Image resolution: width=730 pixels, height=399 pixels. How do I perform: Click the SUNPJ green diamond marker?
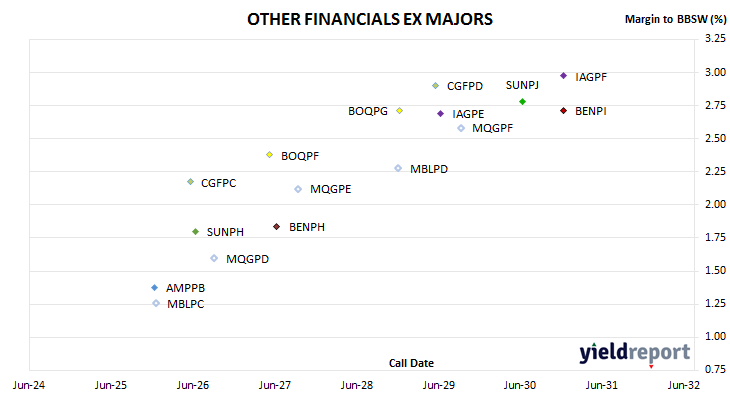pos(522,101)
